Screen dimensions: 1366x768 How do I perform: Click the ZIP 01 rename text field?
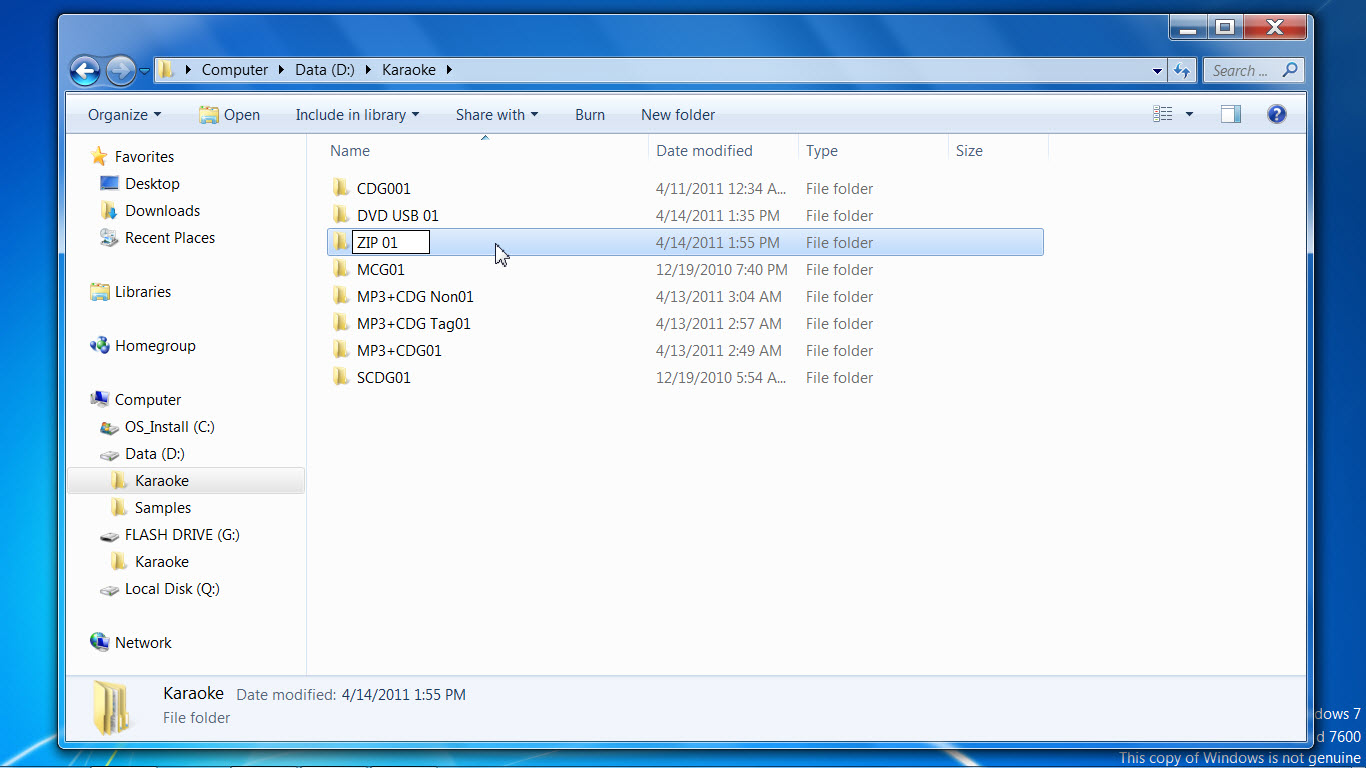[391, 242]
